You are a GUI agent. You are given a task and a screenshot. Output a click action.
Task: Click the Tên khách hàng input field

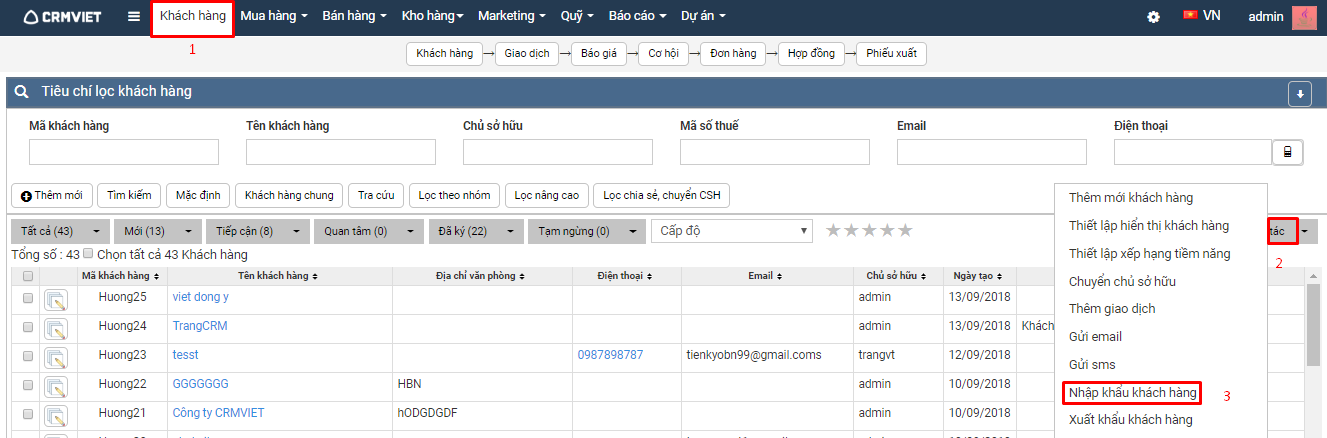coord(340,152)
